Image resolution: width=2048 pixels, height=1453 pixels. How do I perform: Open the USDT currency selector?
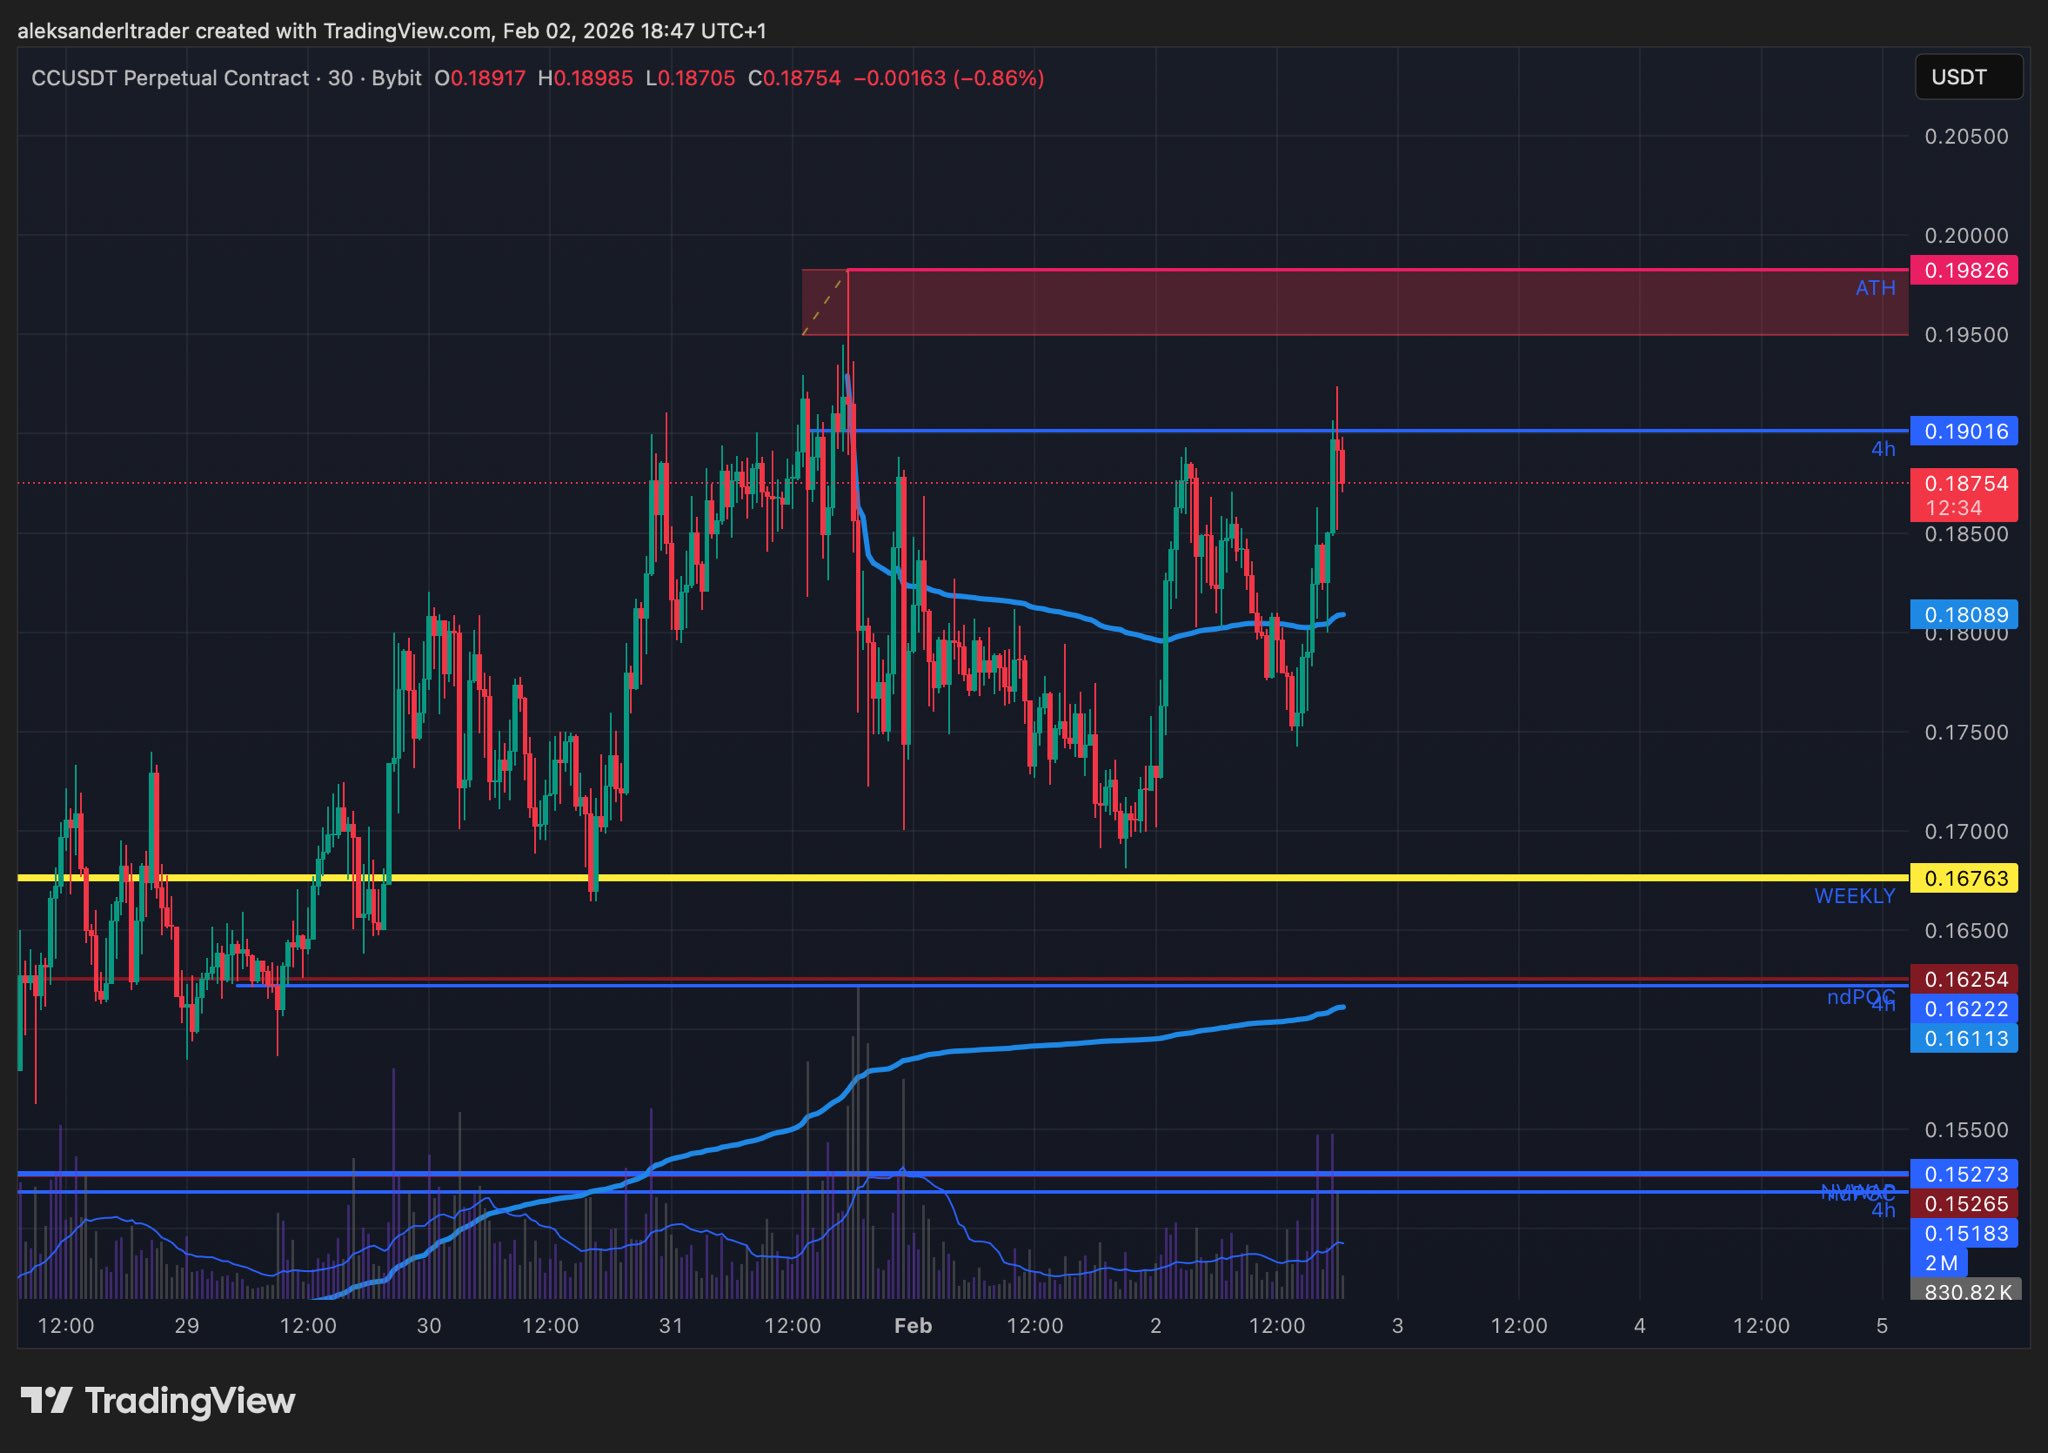click(1967, 78)
